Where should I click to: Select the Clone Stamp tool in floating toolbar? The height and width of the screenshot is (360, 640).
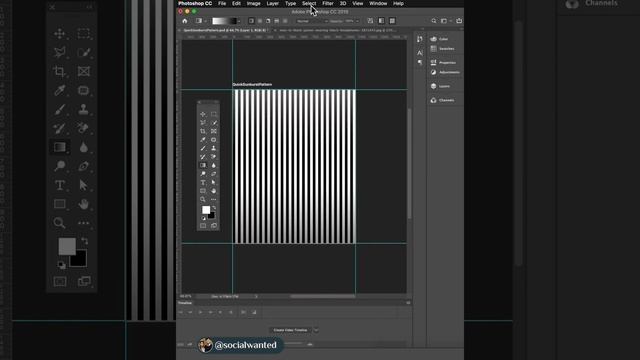(x=213, y=149)
